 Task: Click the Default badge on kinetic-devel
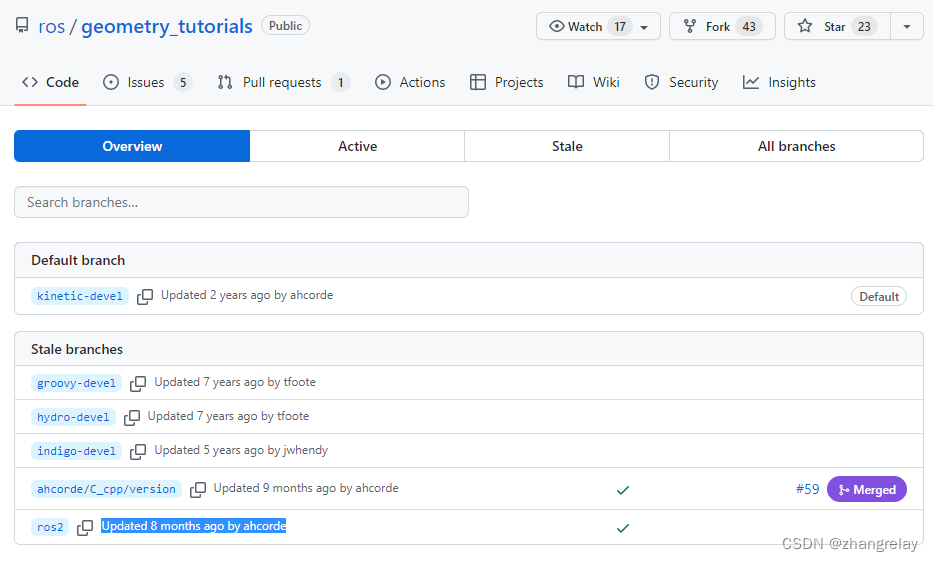pos(879,296)
